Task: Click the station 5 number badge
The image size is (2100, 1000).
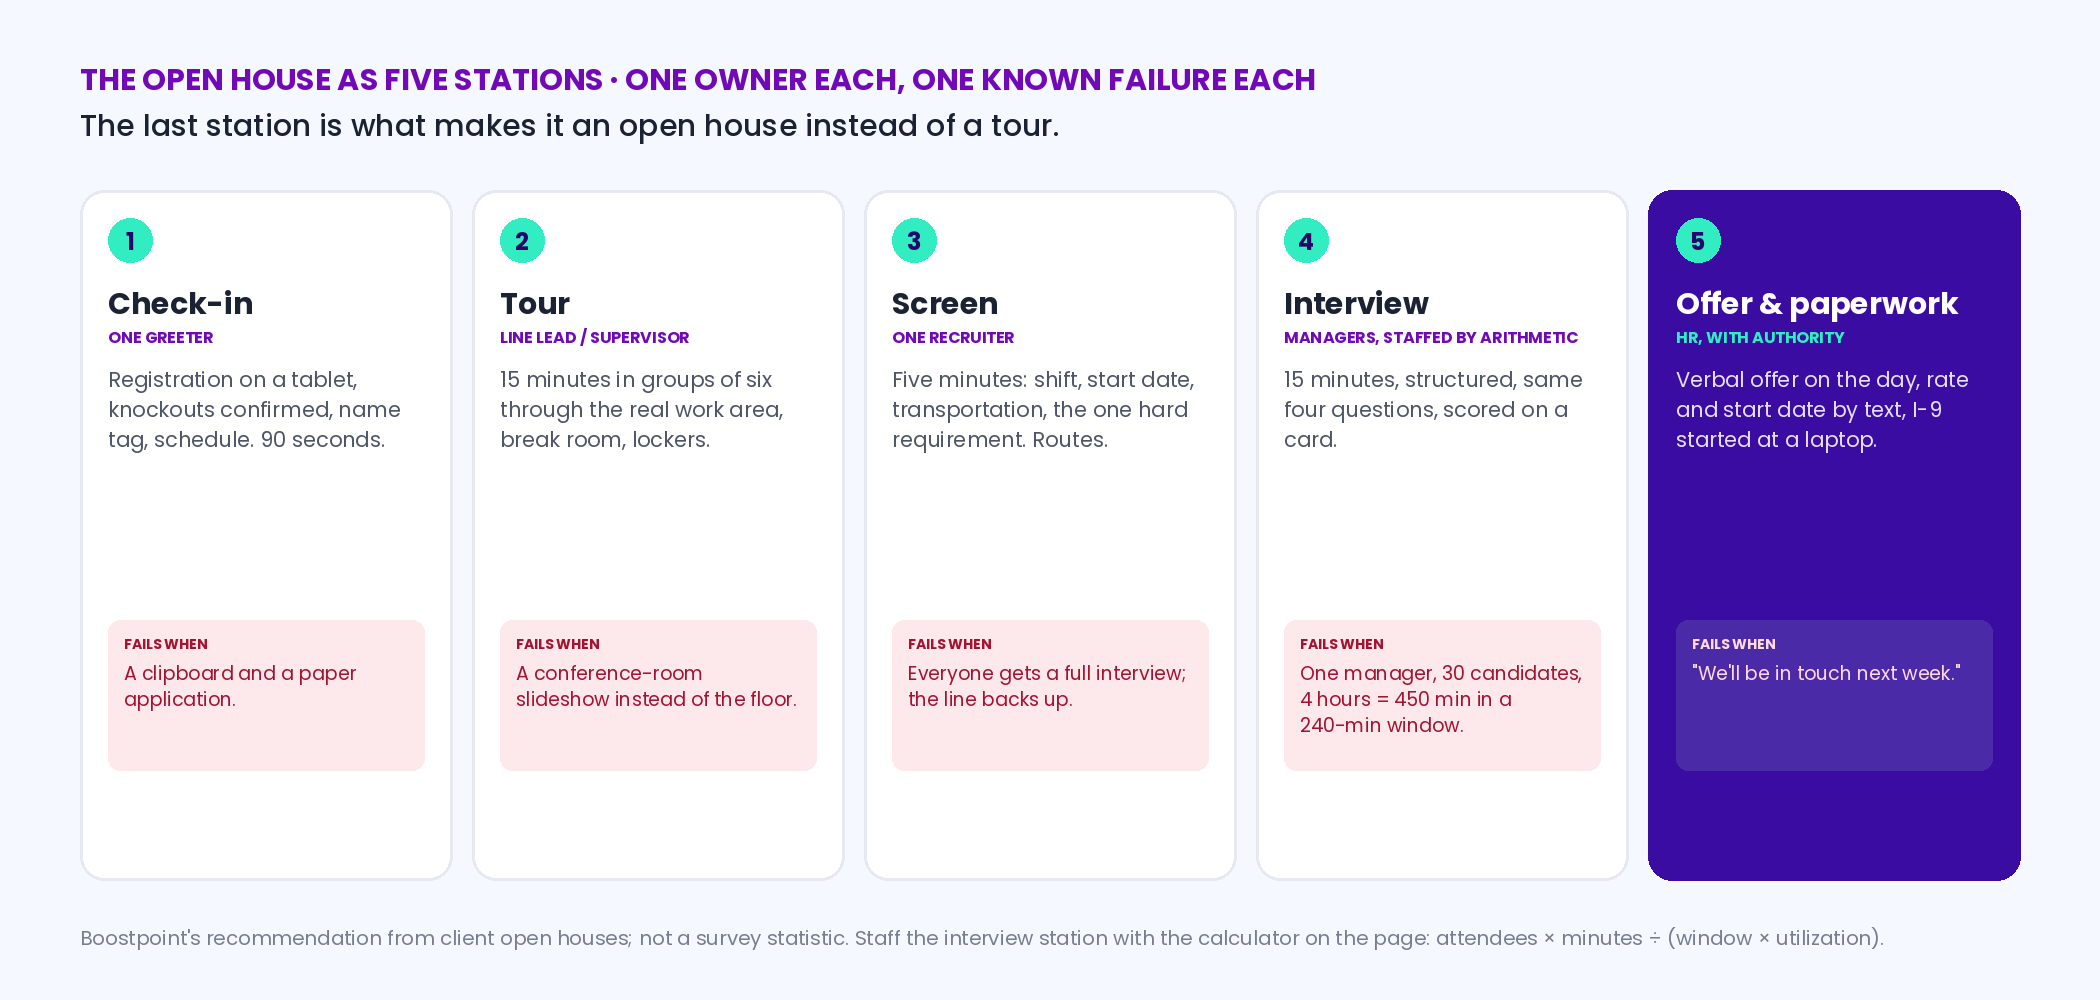Action: [x=1698, y=241]
